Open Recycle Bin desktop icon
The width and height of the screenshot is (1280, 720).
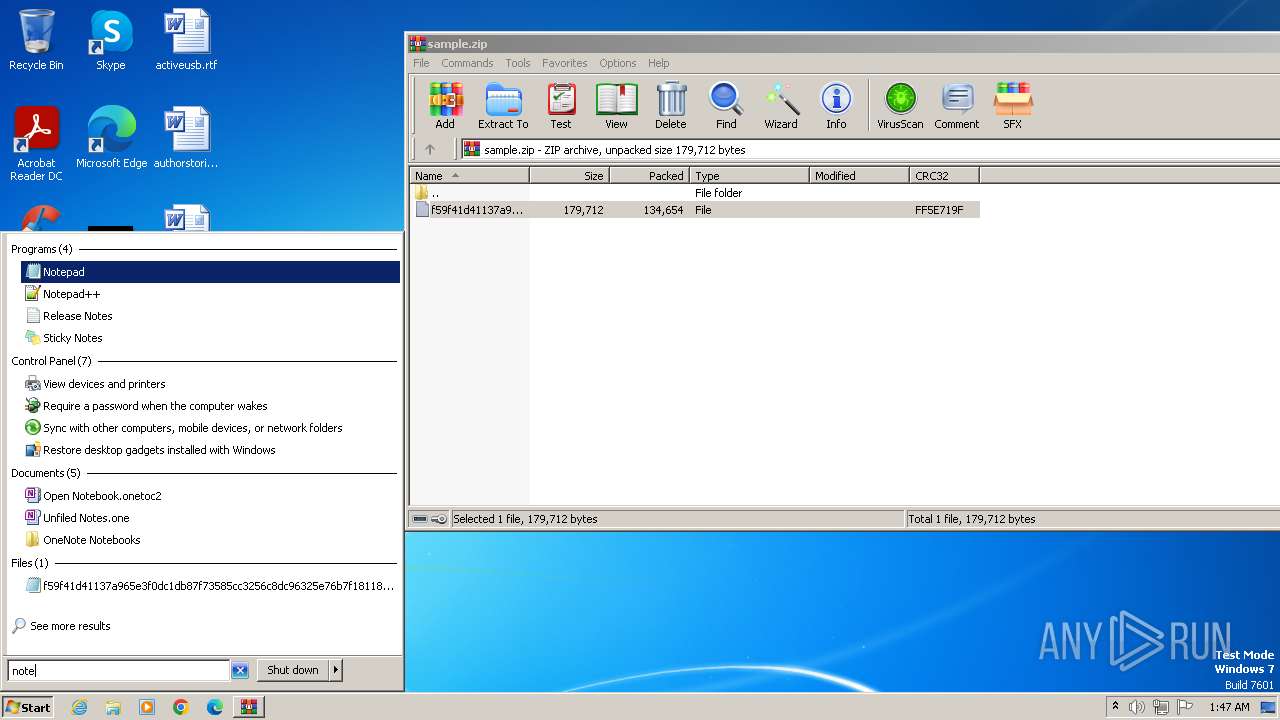(x=36, y=40)
